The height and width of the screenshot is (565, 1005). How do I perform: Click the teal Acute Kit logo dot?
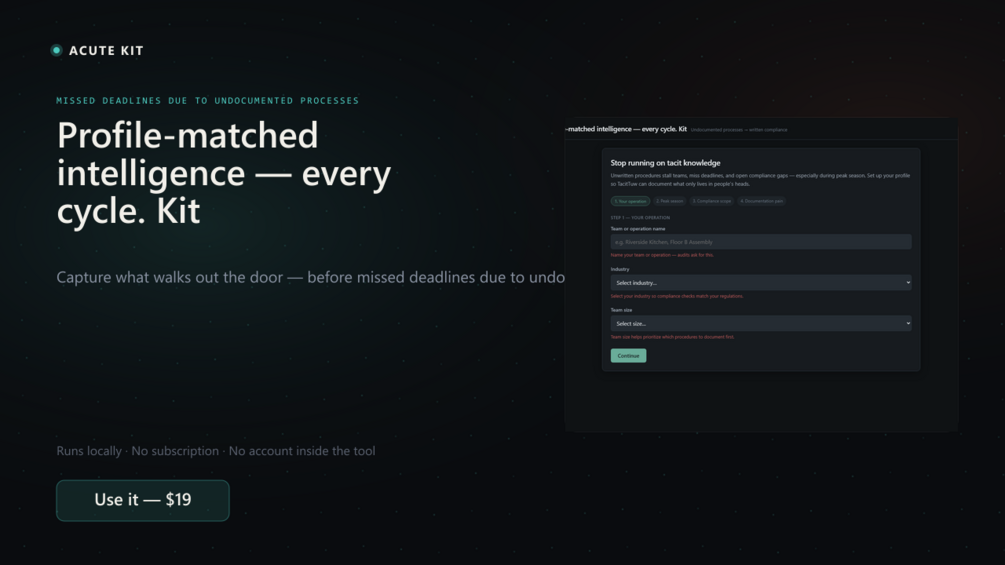coord(56,50)
